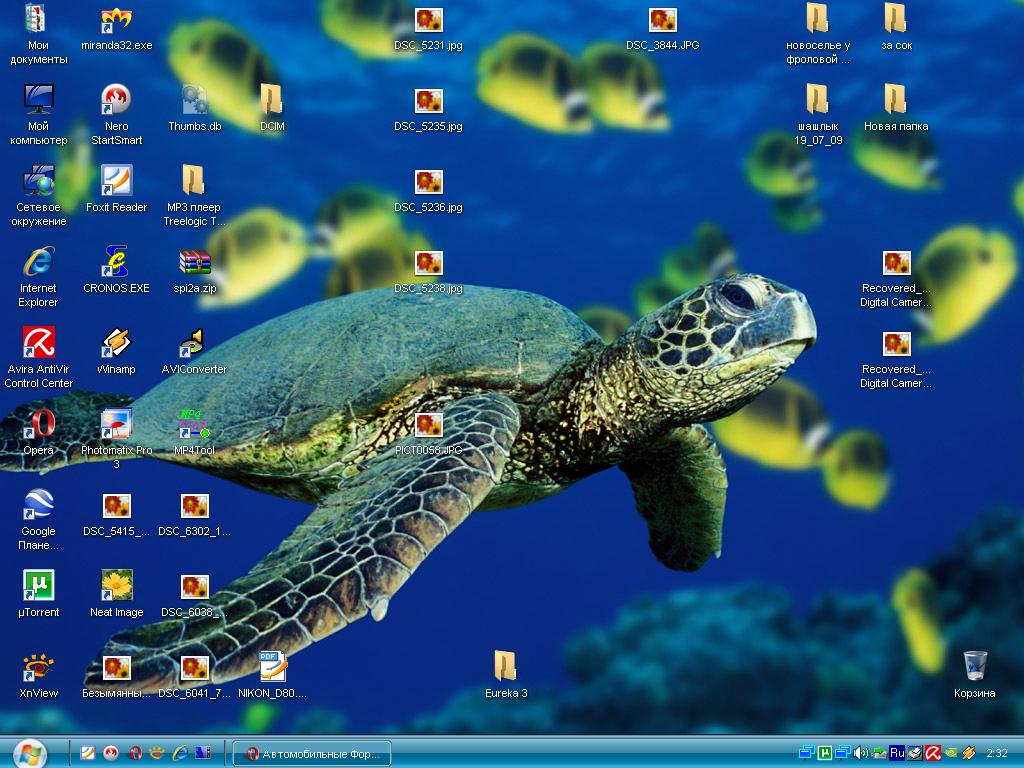Open the Ru language indicator menu

pos(897,753)
